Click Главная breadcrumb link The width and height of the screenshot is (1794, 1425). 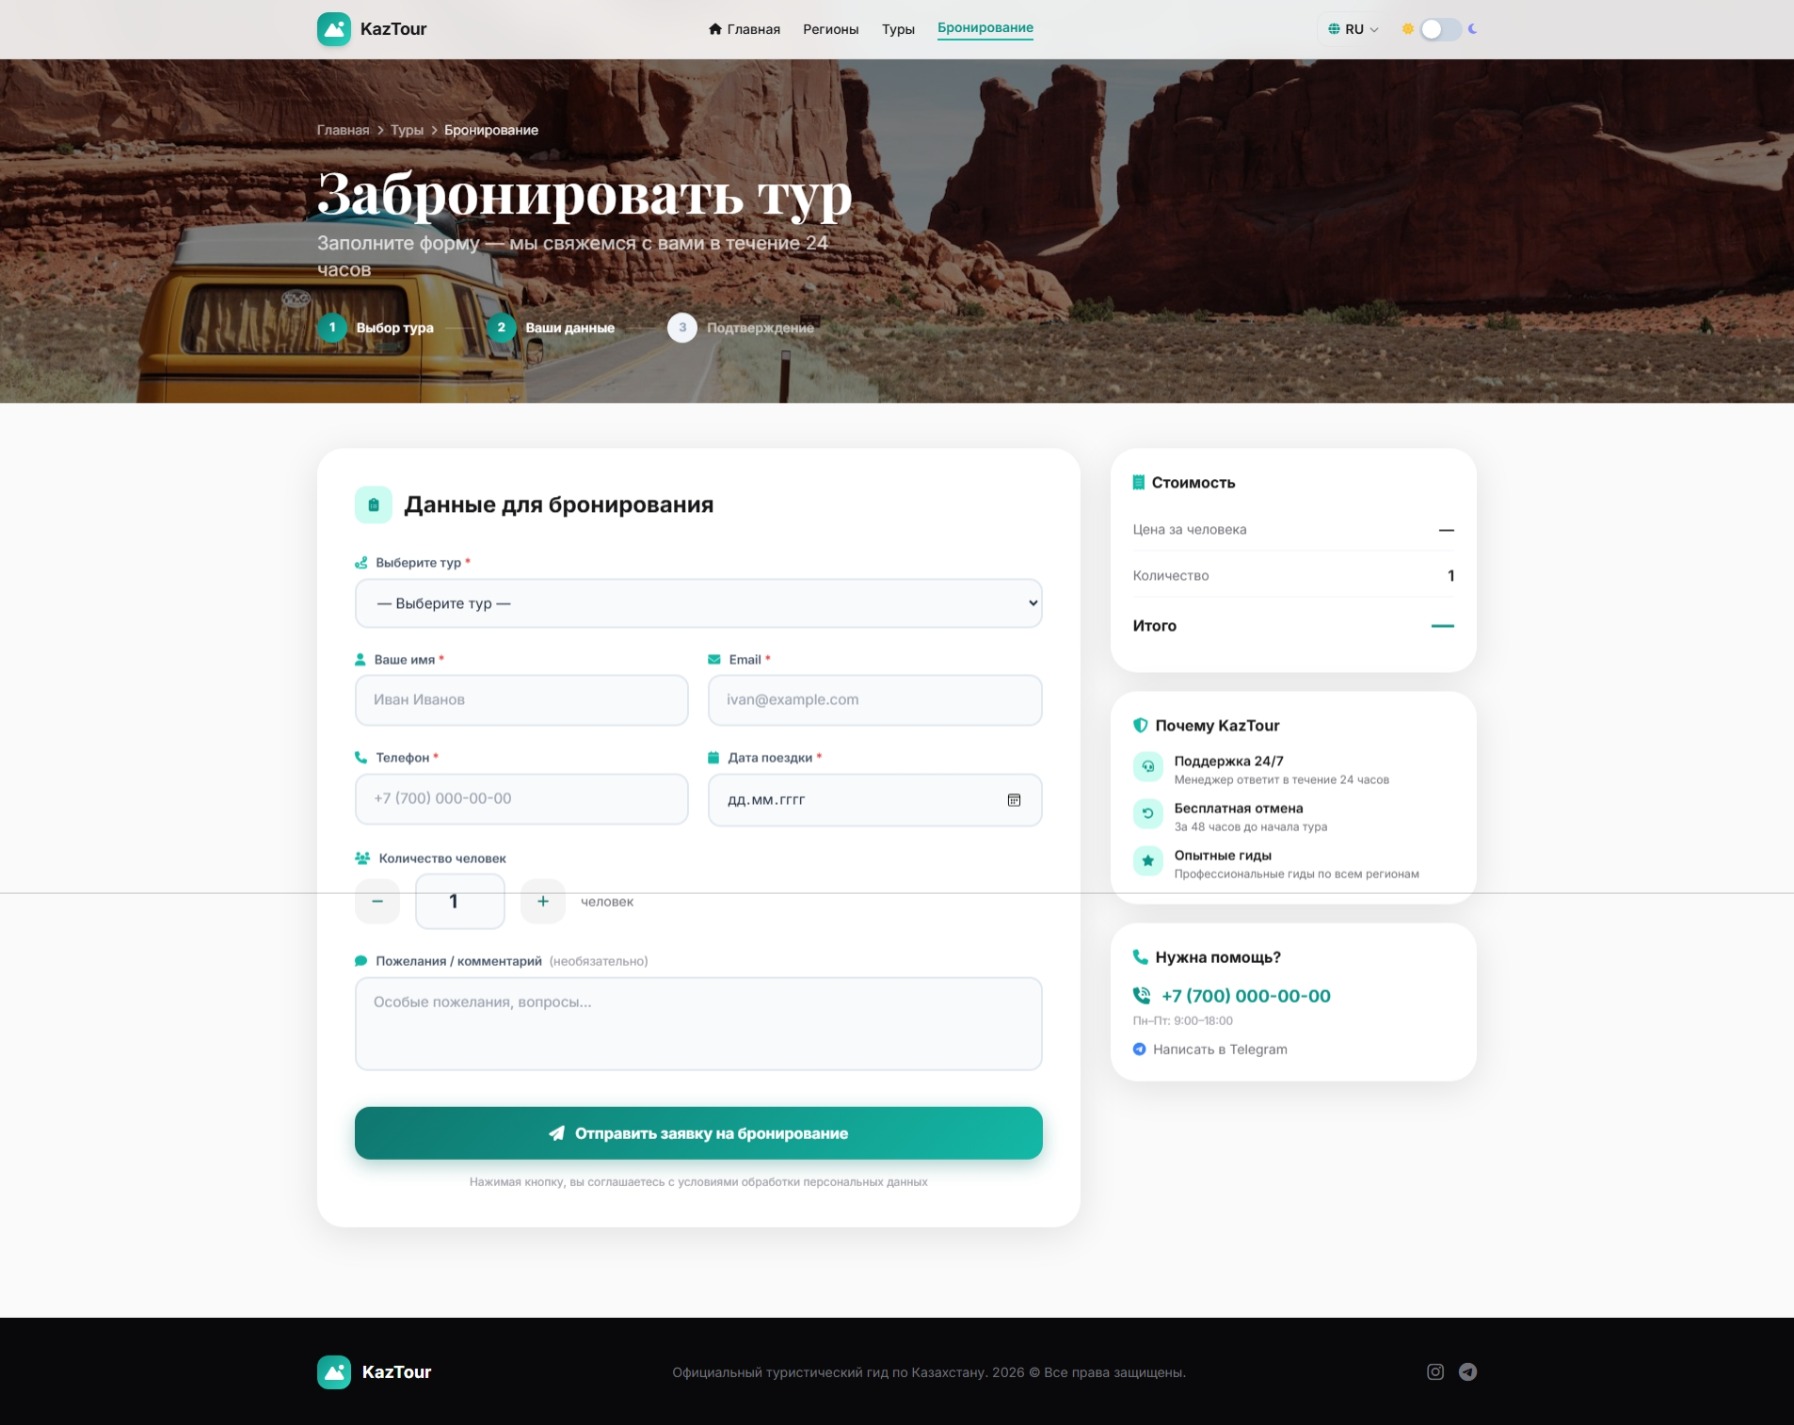tap(343, 130)
